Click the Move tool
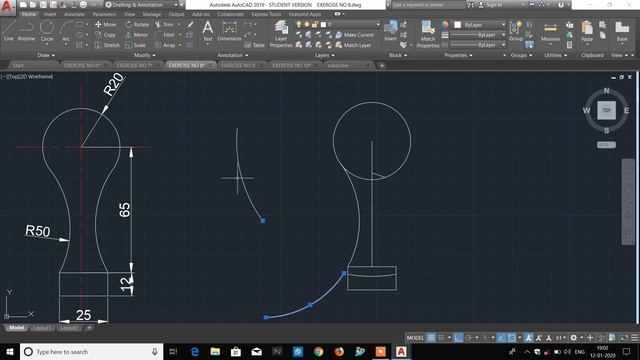The height and width of the screenshot is (360, 640). point(105,24)
